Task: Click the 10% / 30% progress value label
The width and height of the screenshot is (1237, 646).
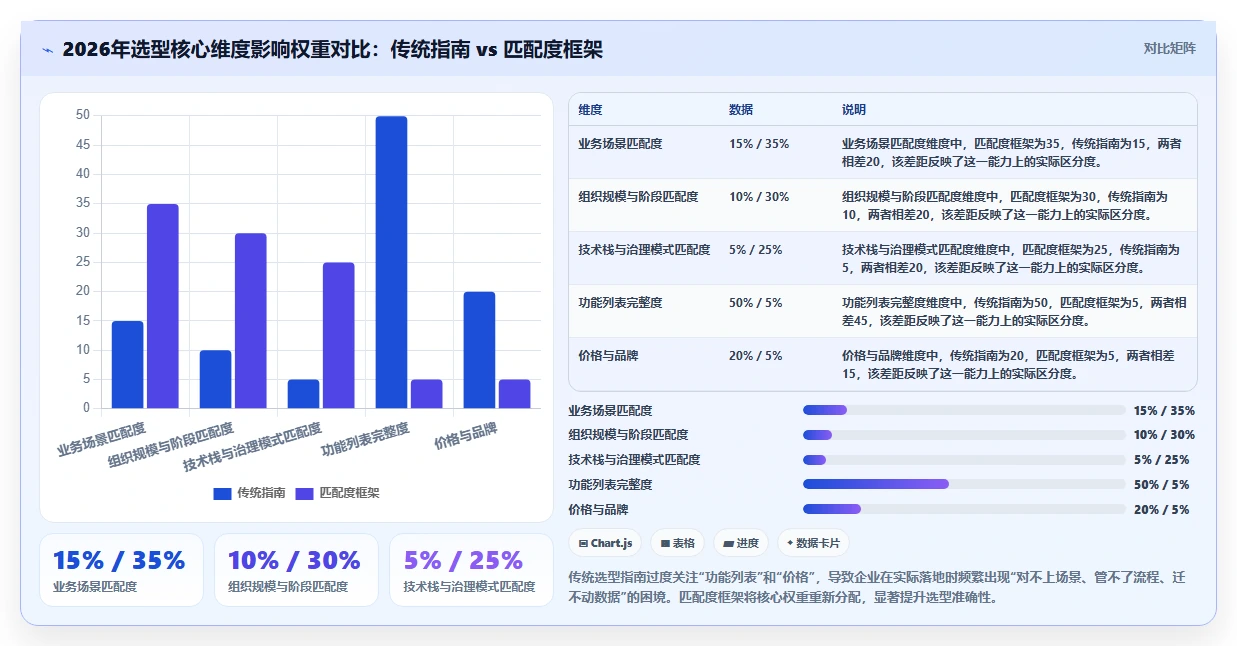Action: coord(1164,435)
